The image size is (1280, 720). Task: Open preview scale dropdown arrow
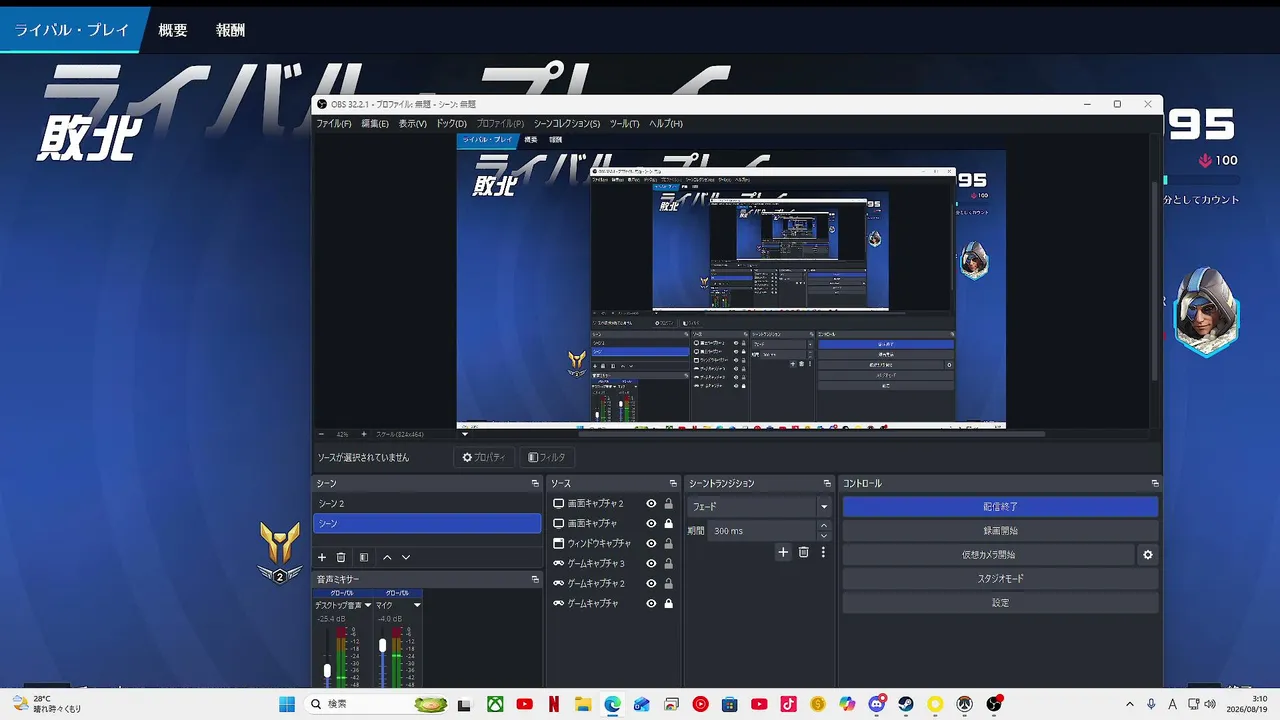point(464,435)
